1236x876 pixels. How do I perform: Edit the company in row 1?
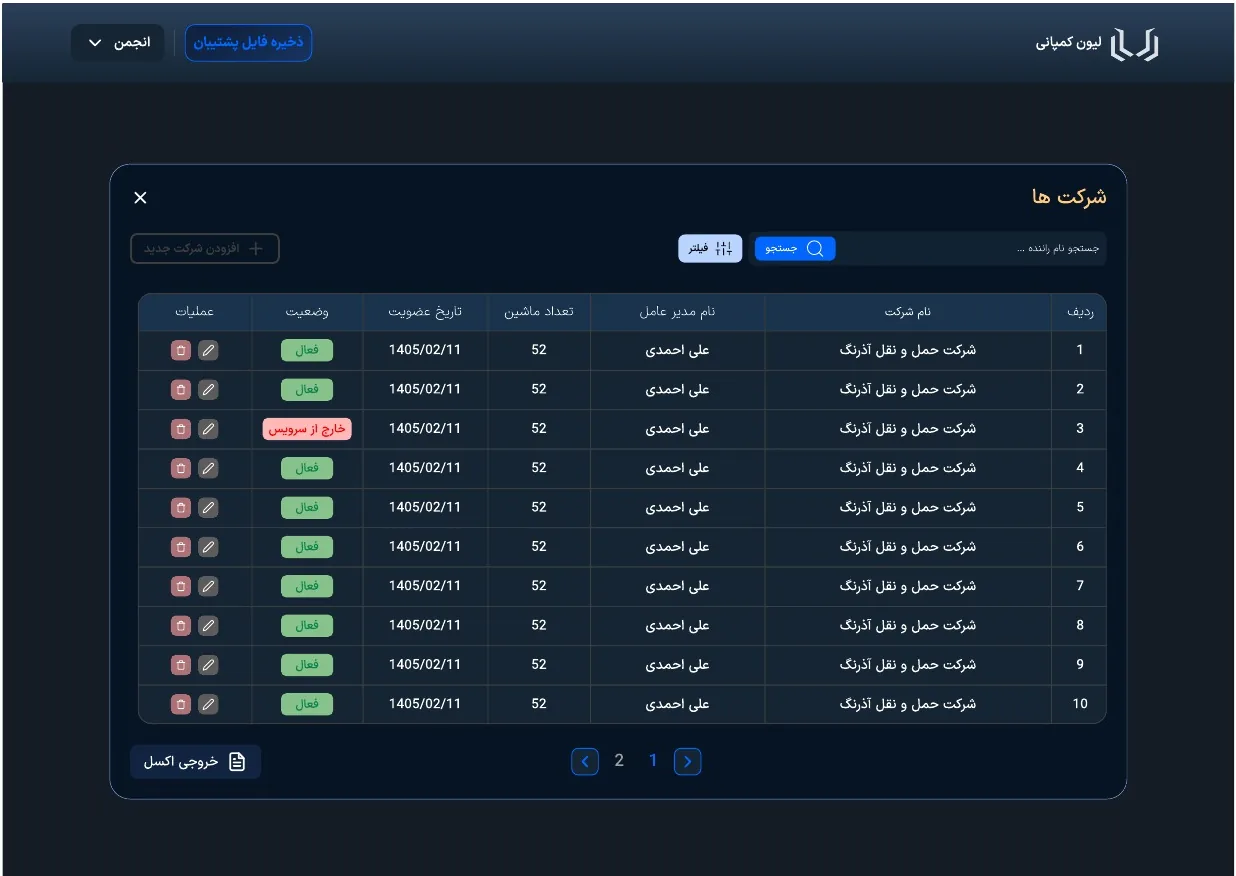[x=208, y=350]
